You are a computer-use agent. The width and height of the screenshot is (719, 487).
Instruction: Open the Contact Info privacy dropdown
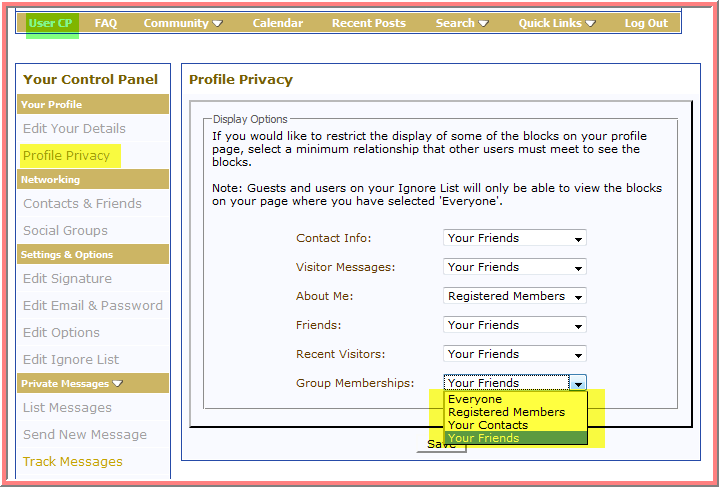pos(514,238)
